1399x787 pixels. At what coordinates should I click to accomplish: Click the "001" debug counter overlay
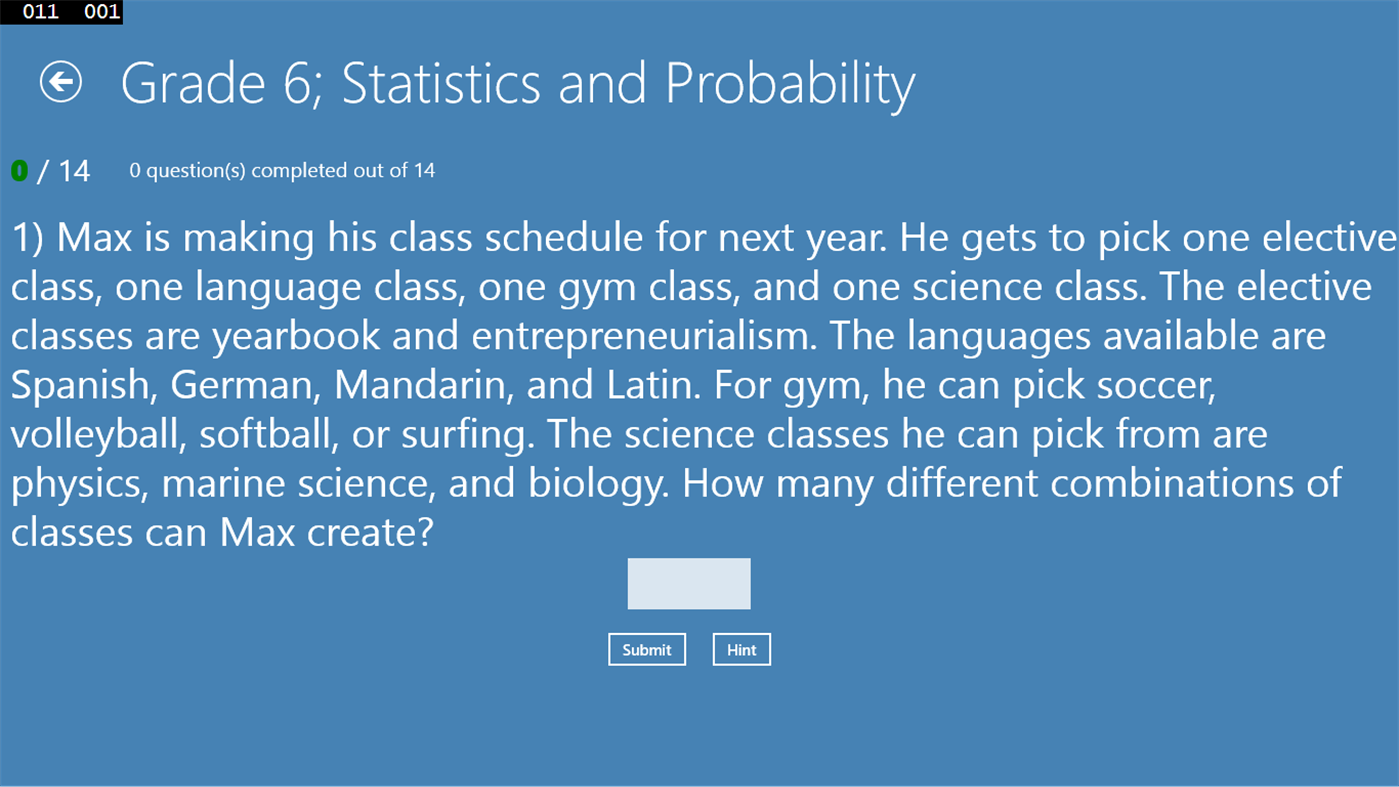coord(99,12)
